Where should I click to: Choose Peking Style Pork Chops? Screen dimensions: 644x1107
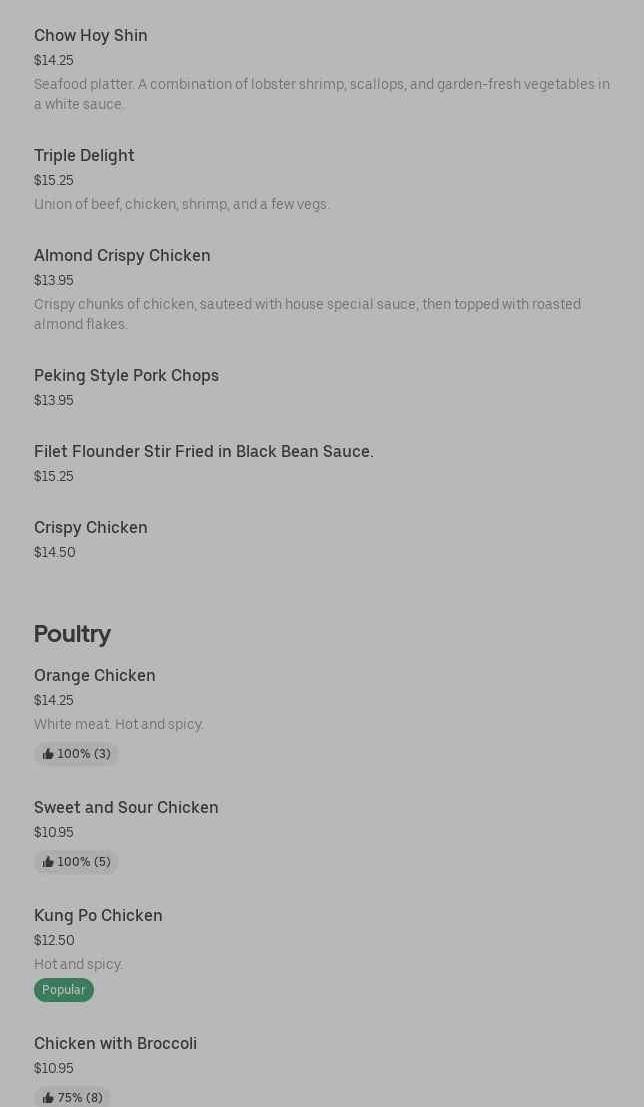click(x=126, y=376)
